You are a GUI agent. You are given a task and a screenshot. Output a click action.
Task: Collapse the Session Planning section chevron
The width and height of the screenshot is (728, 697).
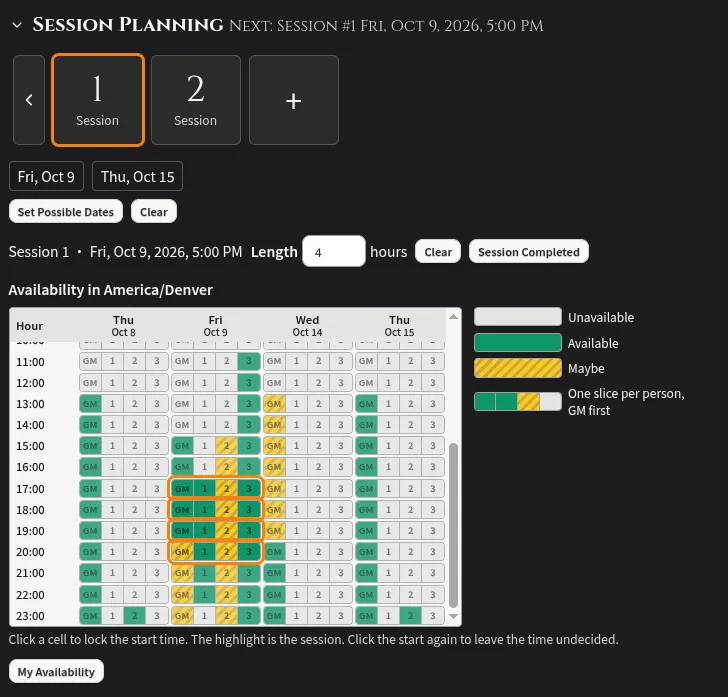[x=17, y=25]
